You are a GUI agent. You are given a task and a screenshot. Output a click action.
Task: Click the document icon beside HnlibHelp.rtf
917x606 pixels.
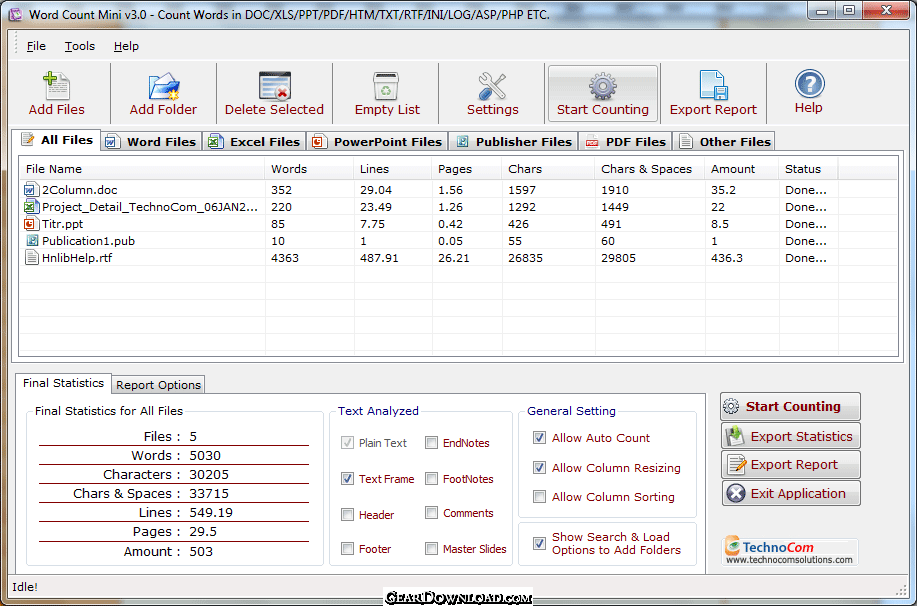pos(32,258)
